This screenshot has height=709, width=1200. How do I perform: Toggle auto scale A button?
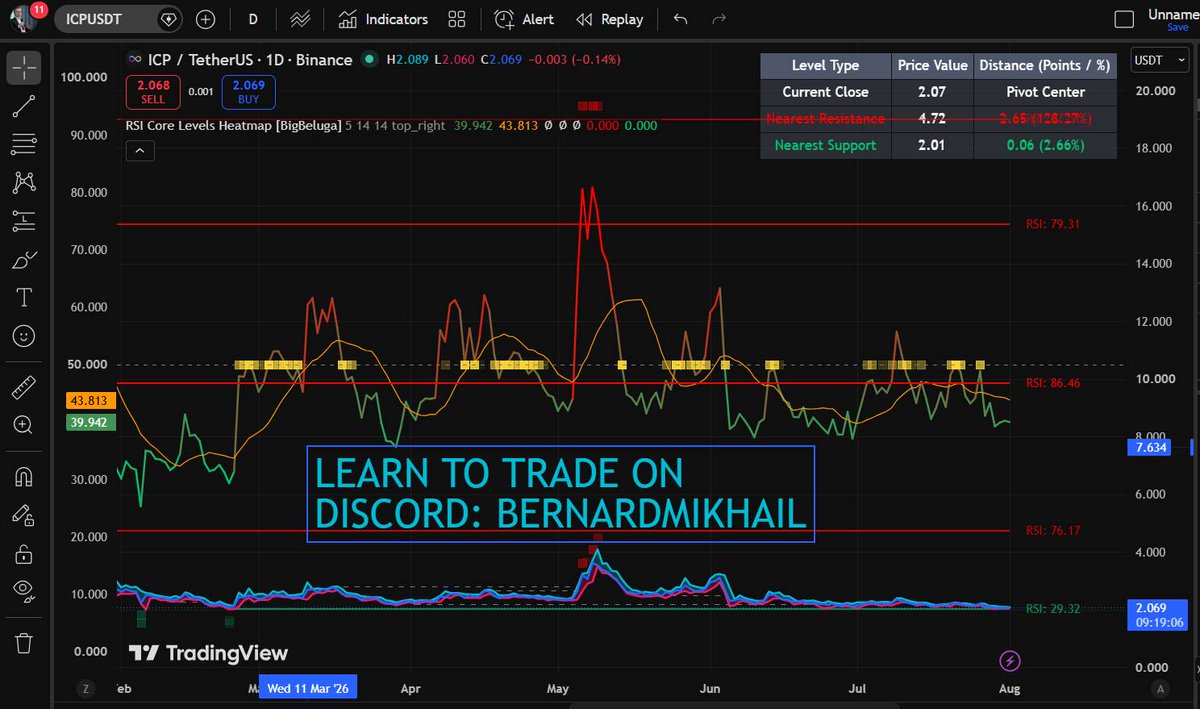point(1160,688)
